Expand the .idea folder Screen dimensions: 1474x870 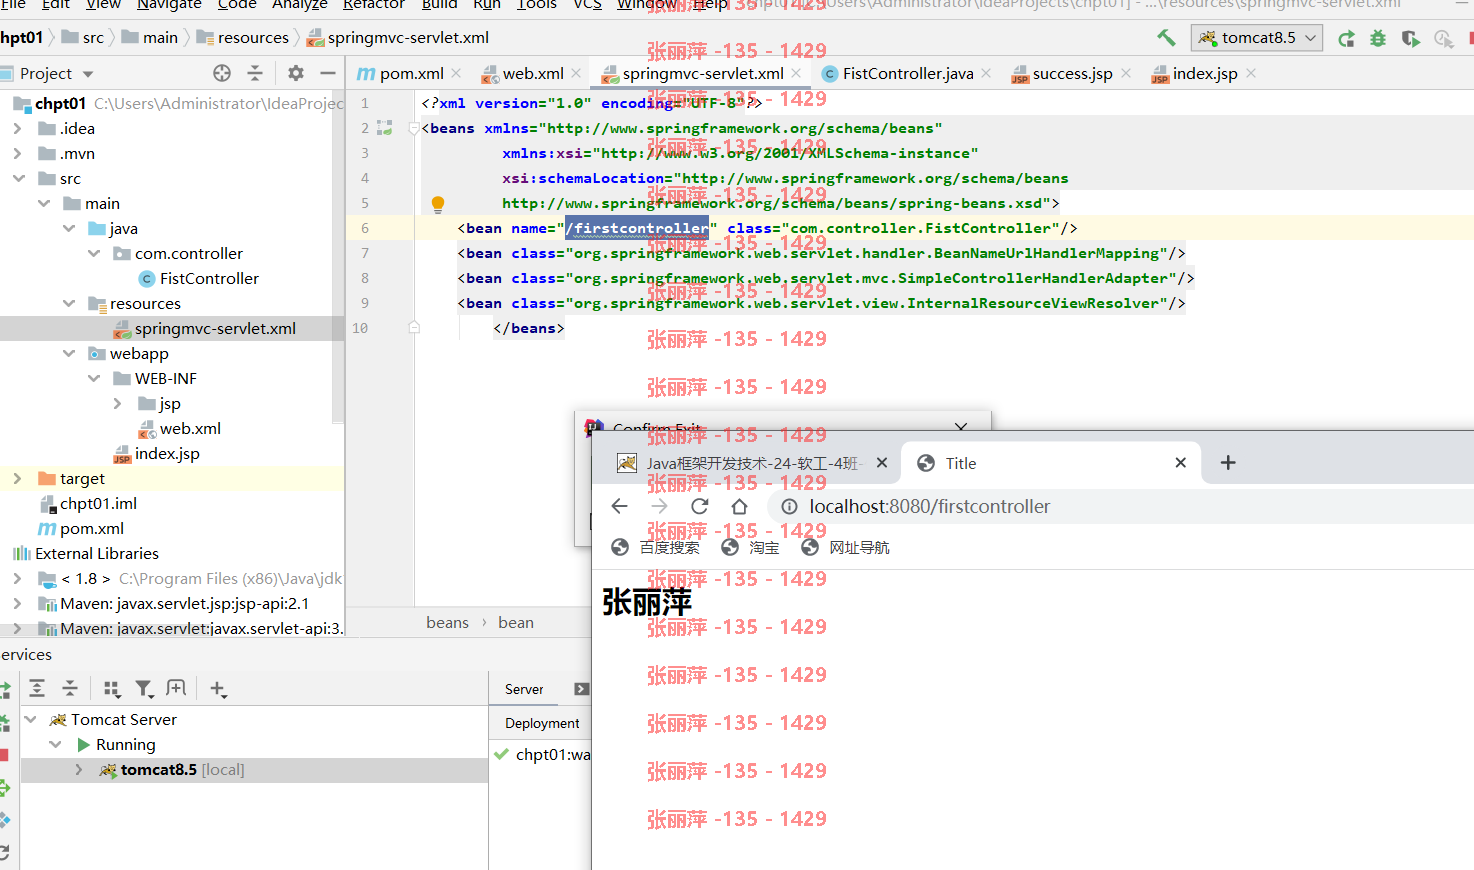pos(17,128)
